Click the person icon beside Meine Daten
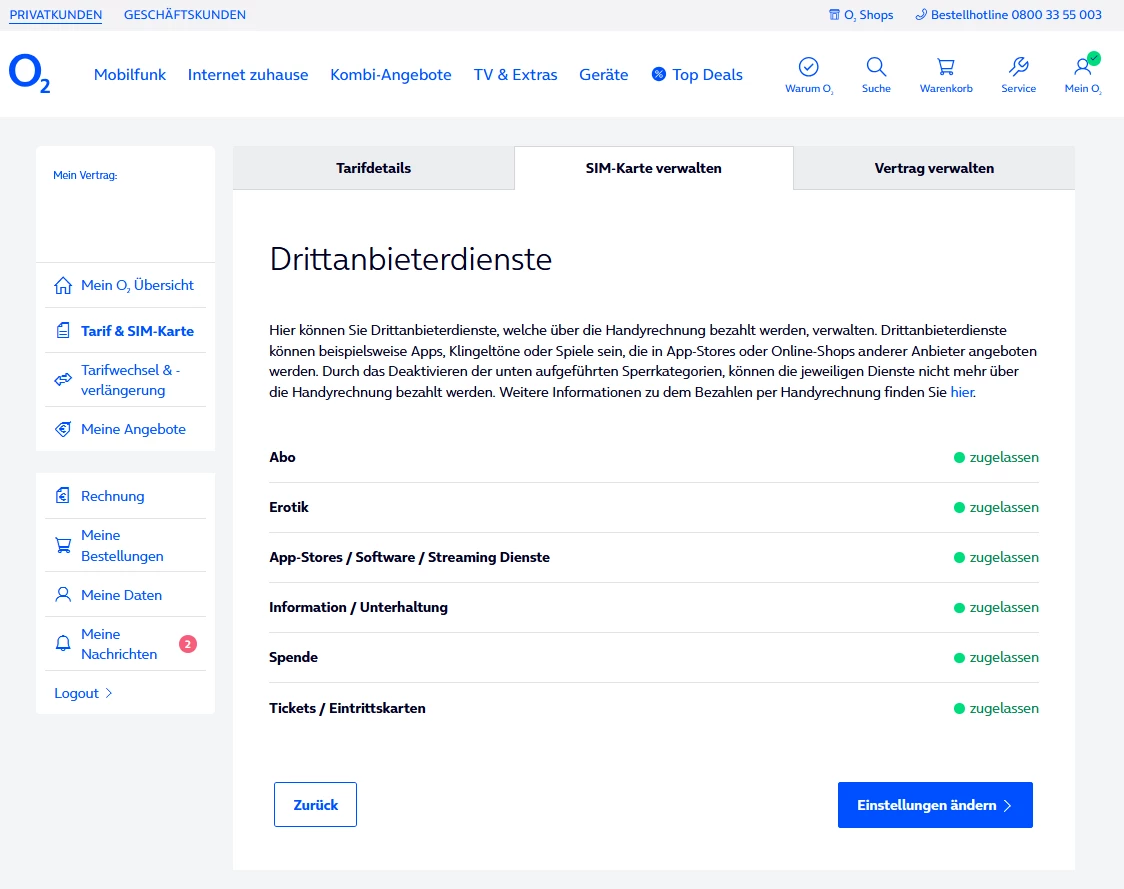 pyautogui.click(x=63, y=594)
